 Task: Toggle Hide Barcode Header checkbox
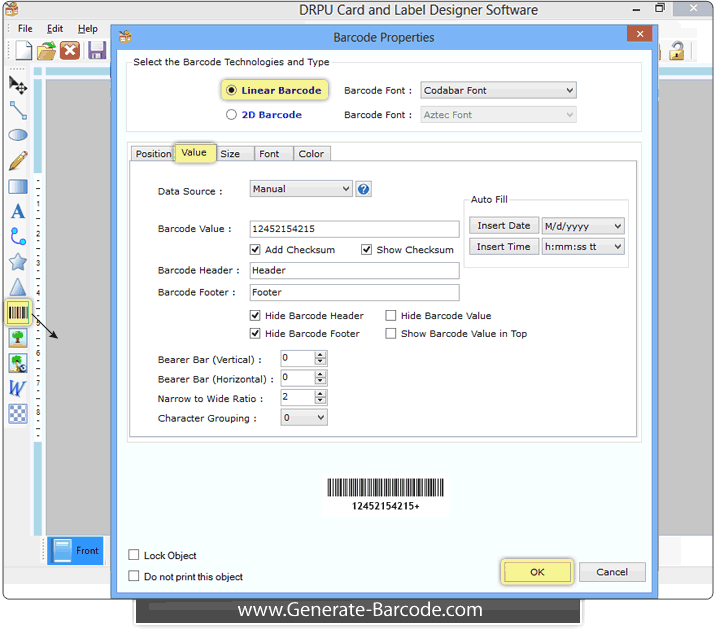(x=255, y=316)
